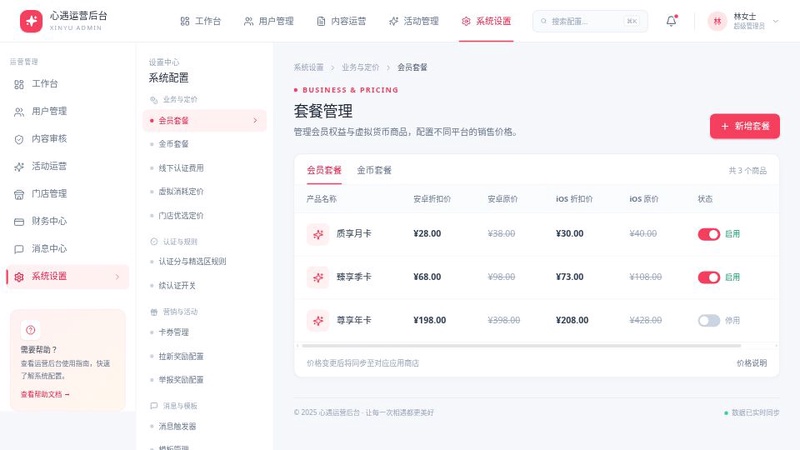Viewport: 800px width, 450px height.
Task: Disable the 臻享季卡 status toggle
Action: [x=709, y=277]
